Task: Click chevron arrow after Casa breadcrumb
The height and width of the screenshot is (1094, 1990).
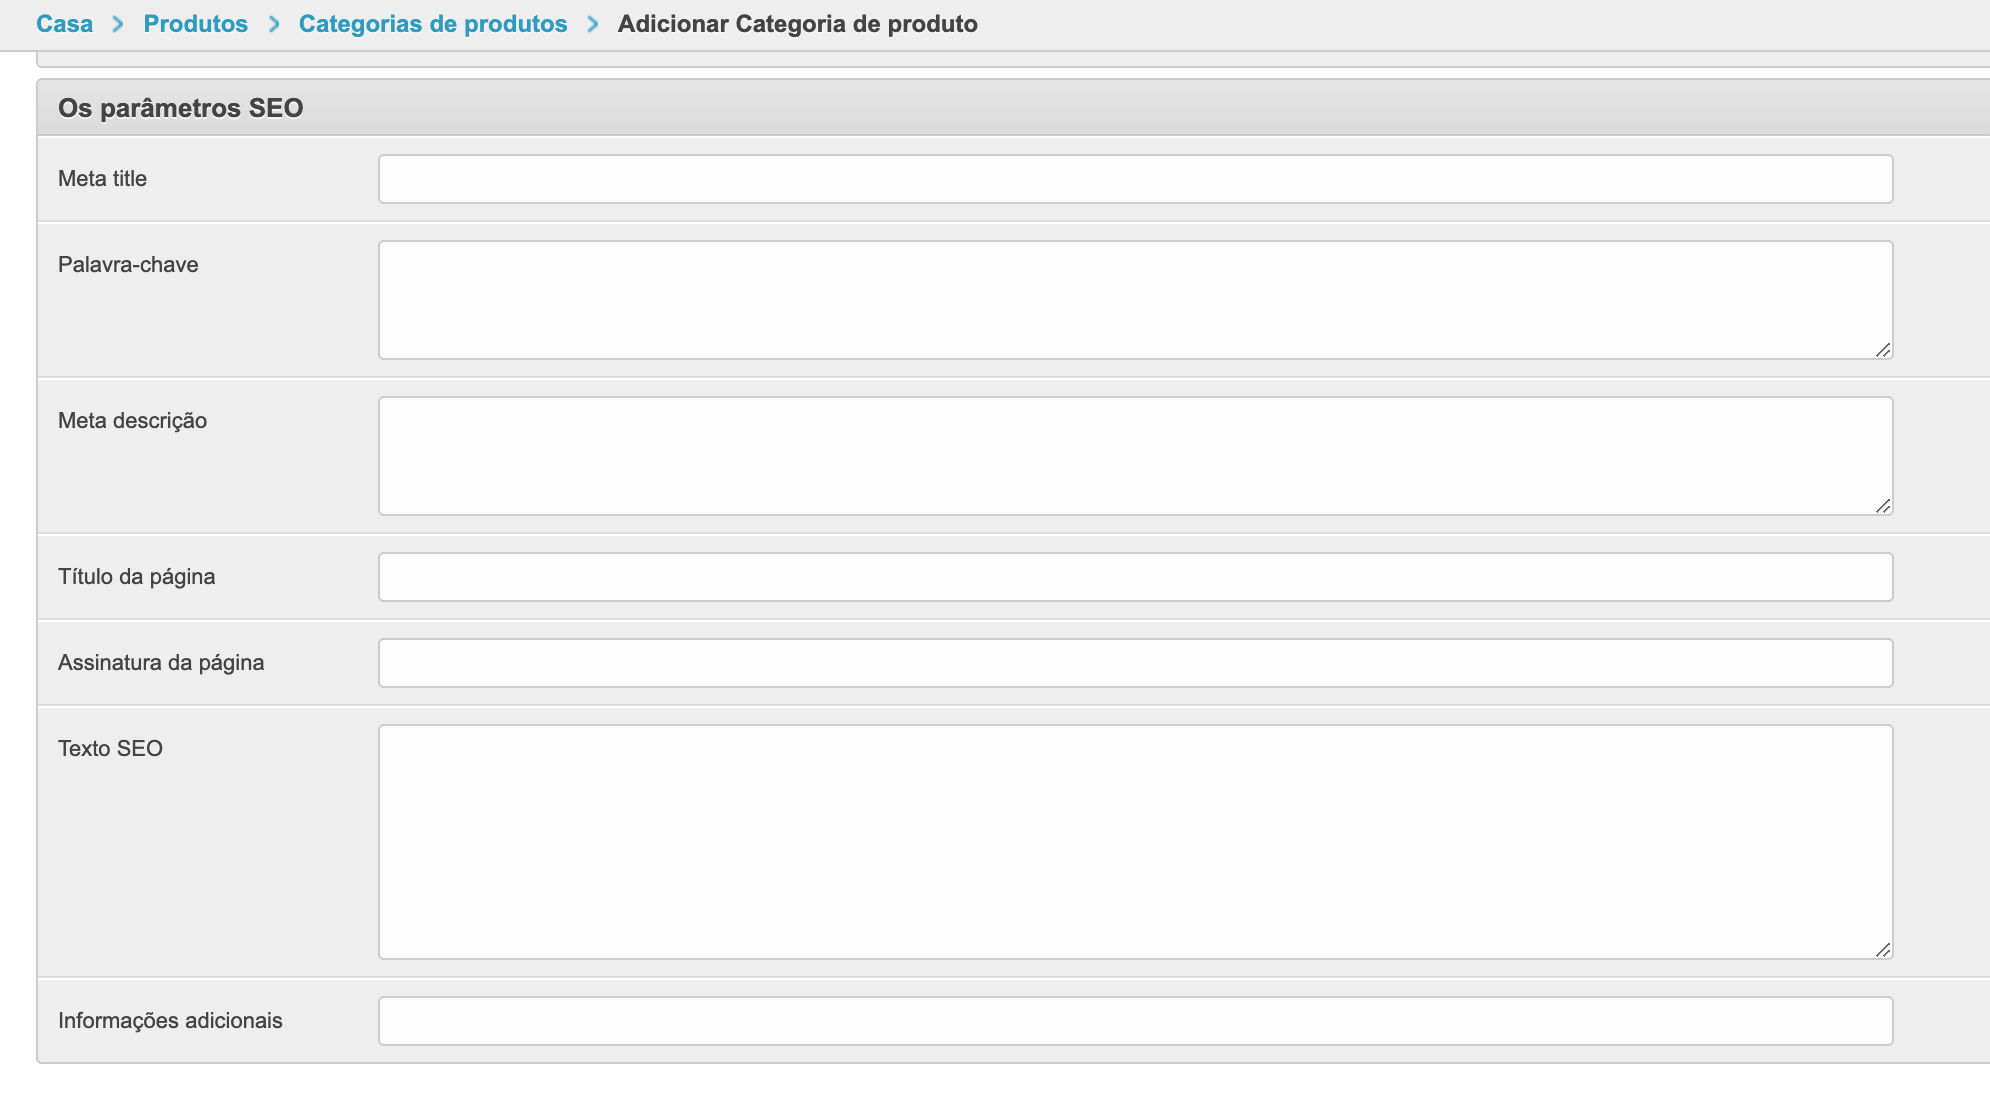Action: coord(118,24)
